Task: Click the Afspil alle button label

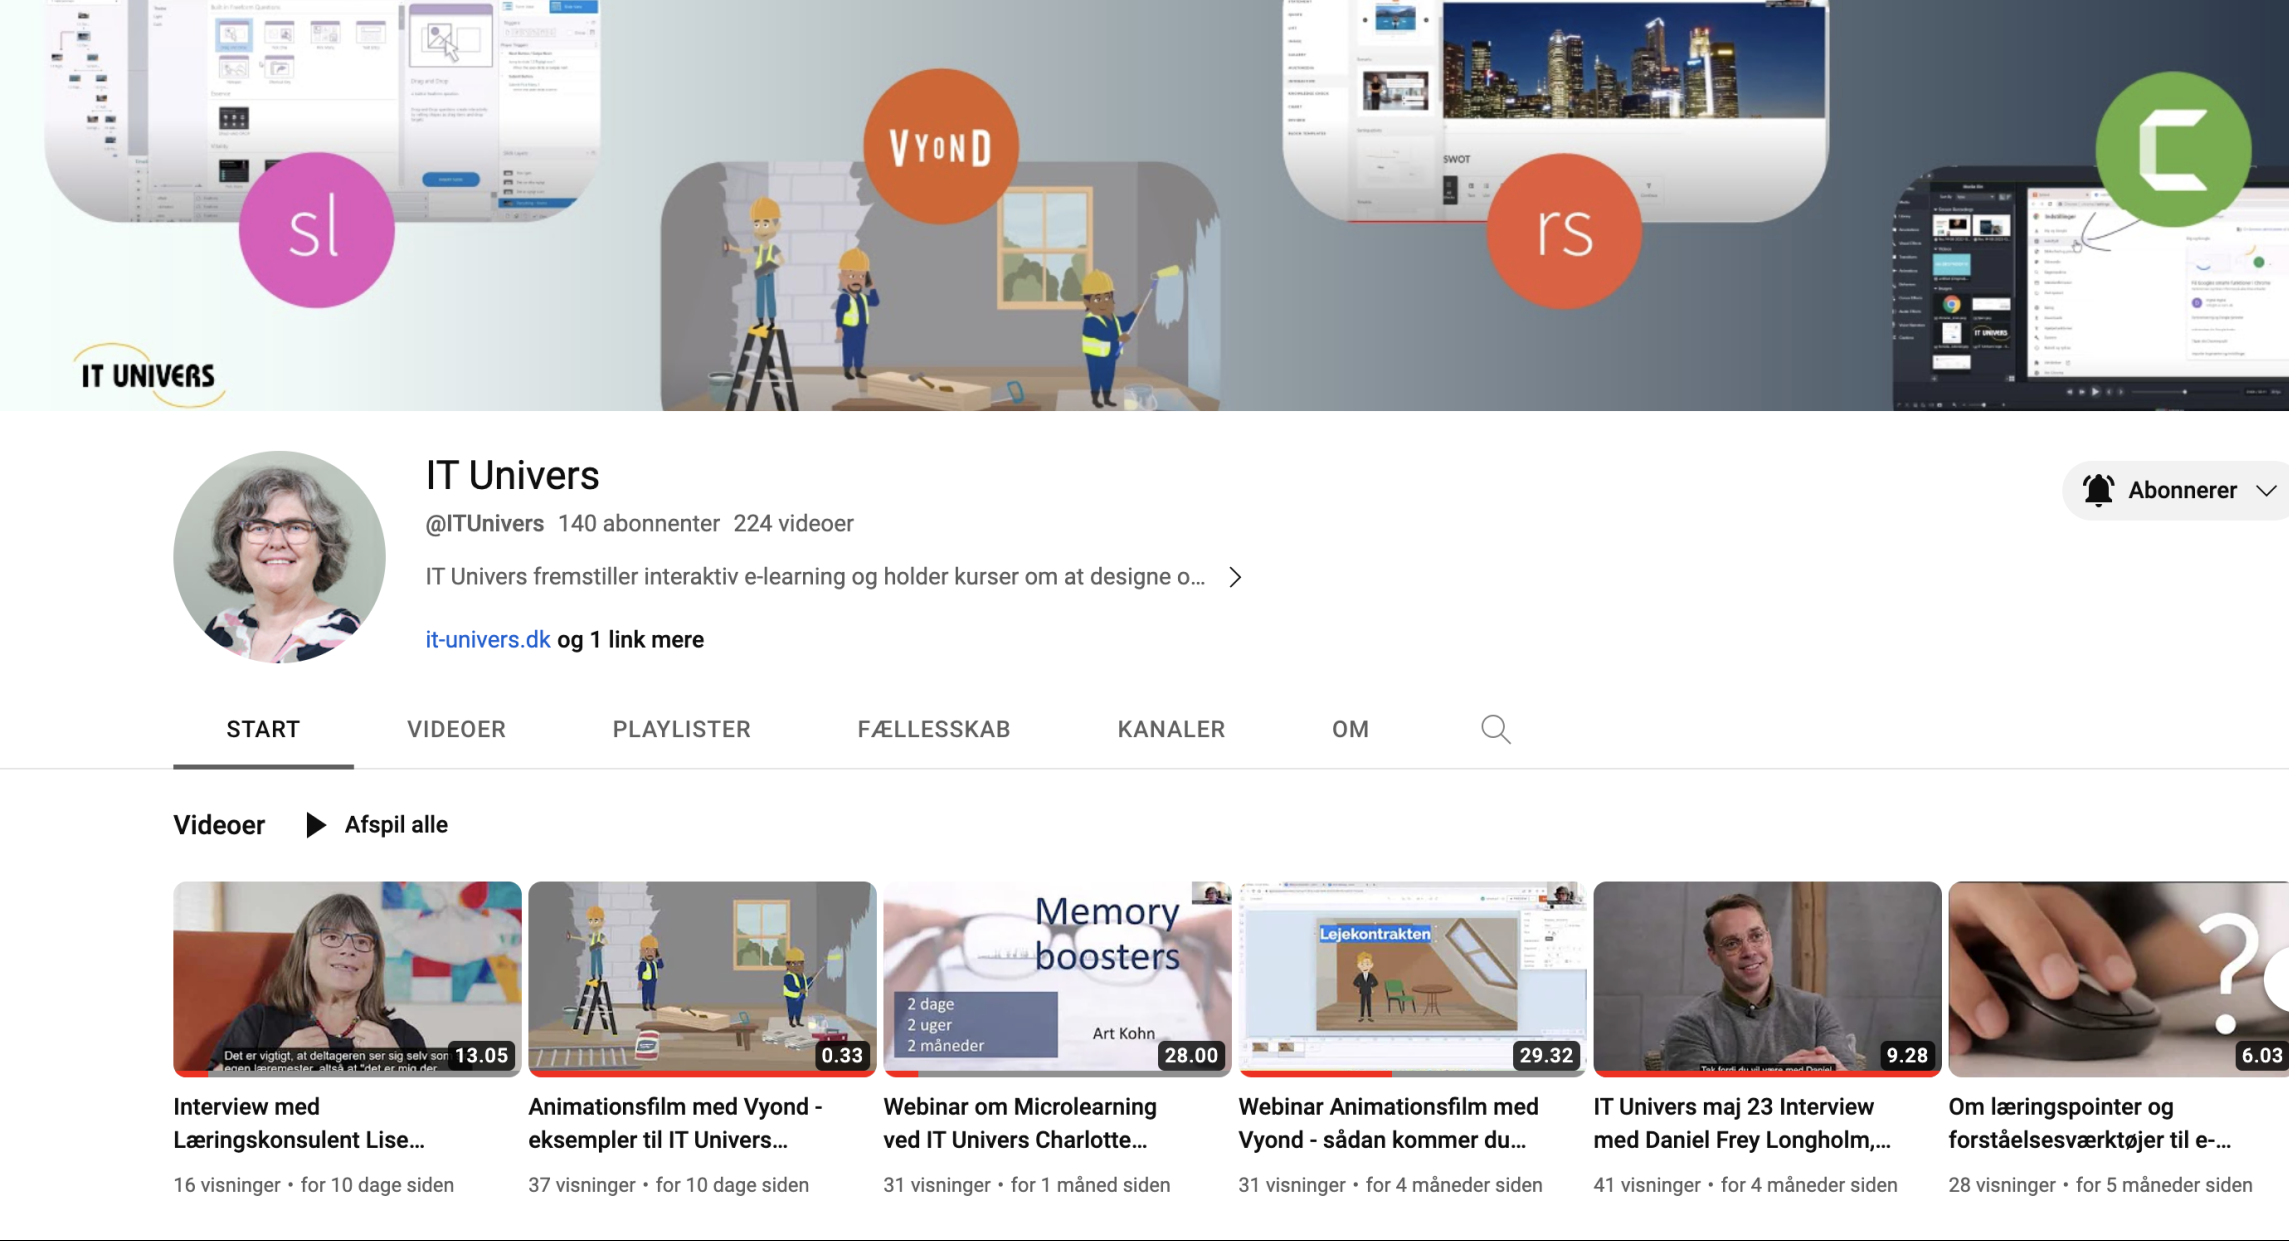Action: tap(396, 825)
